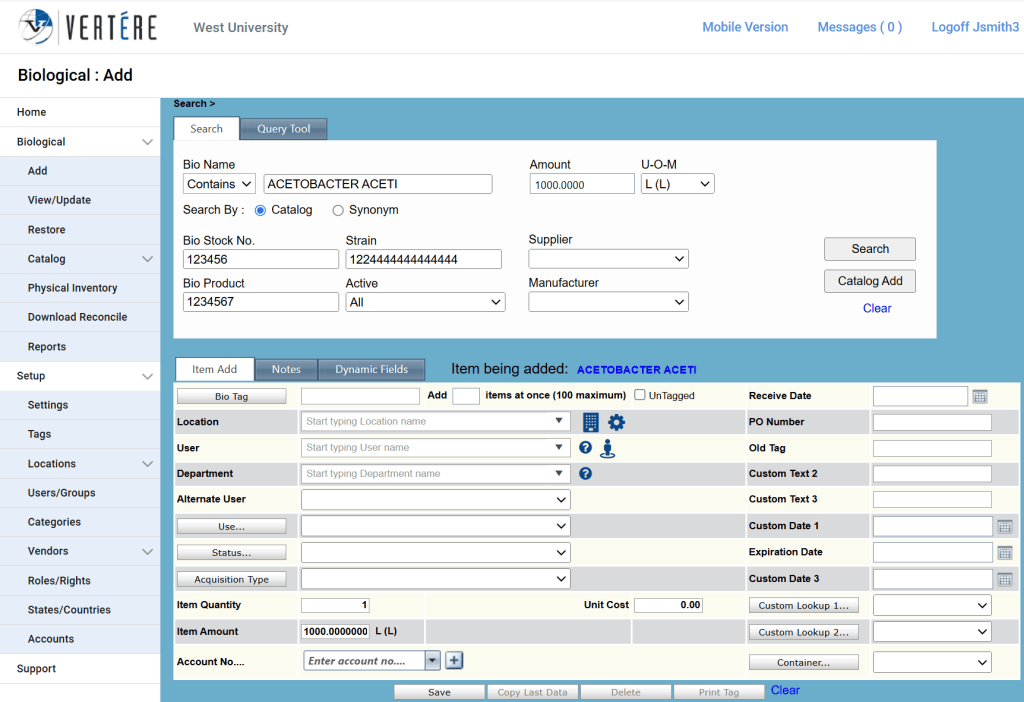
Task: Click help icon beside Department field
Action: [585, 473]
